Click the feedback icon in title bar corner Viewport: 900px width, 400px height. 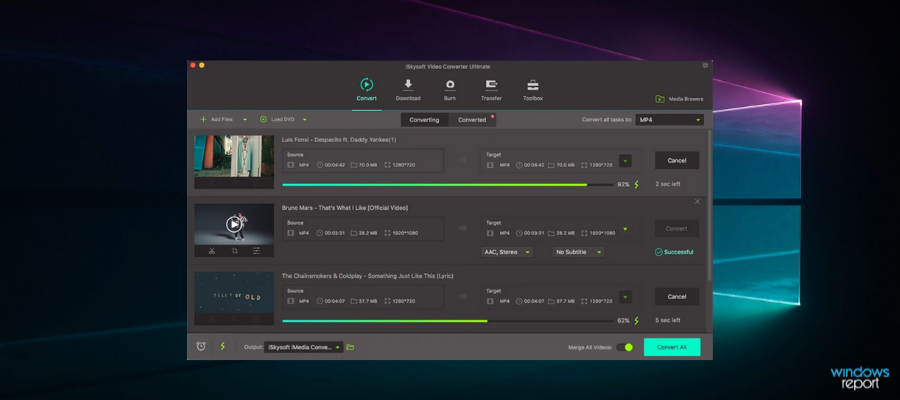coord(705,66)
